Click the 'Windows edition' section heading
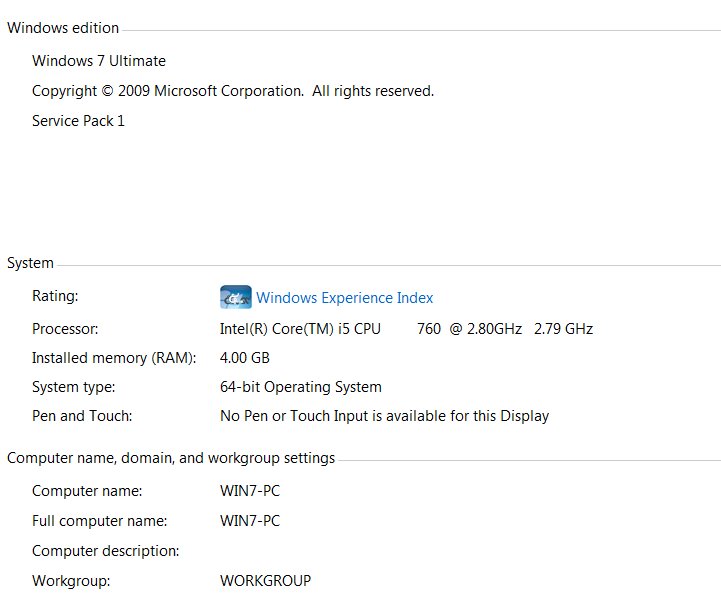 tap(63, 28)
